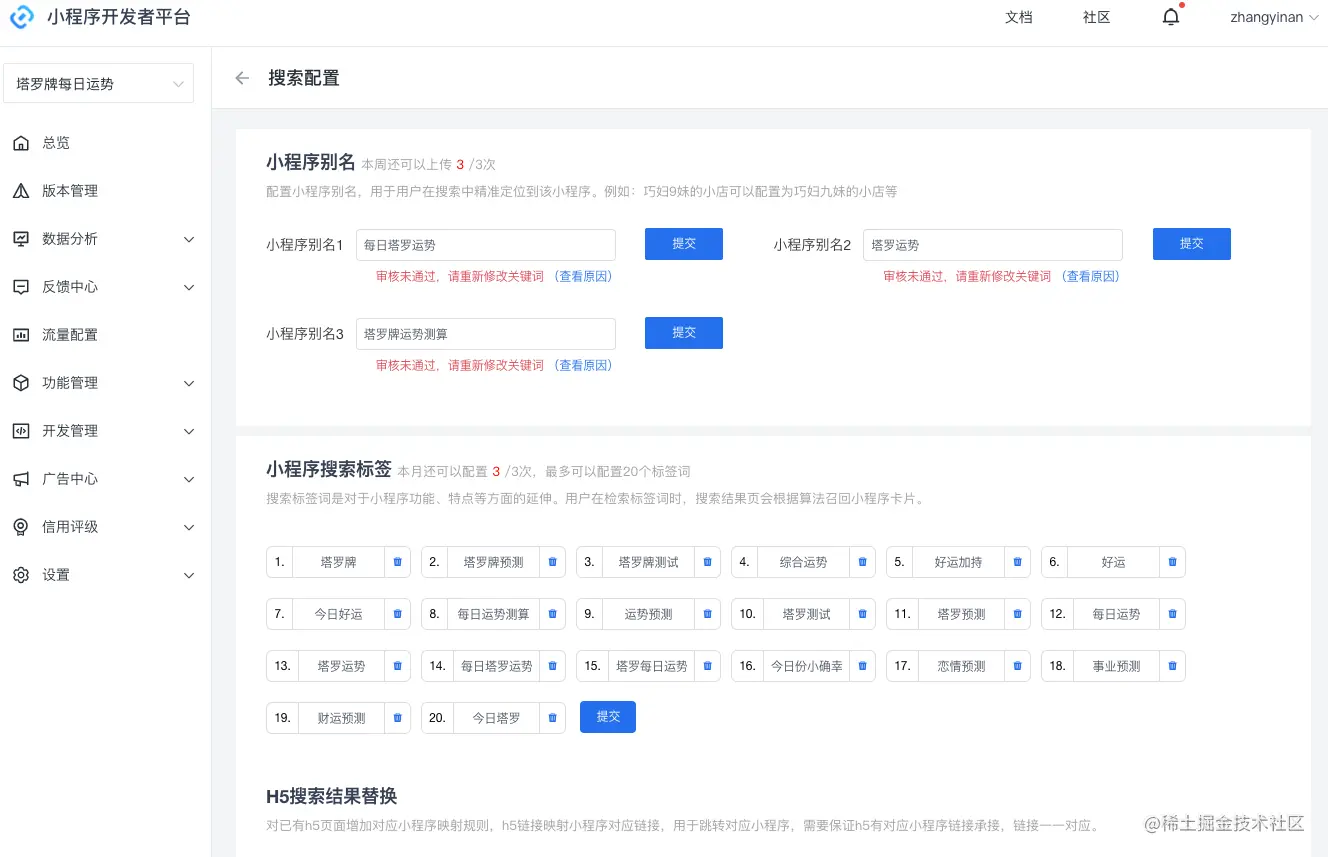Click the H5搜索结果替换 heading

click(332, 796)
